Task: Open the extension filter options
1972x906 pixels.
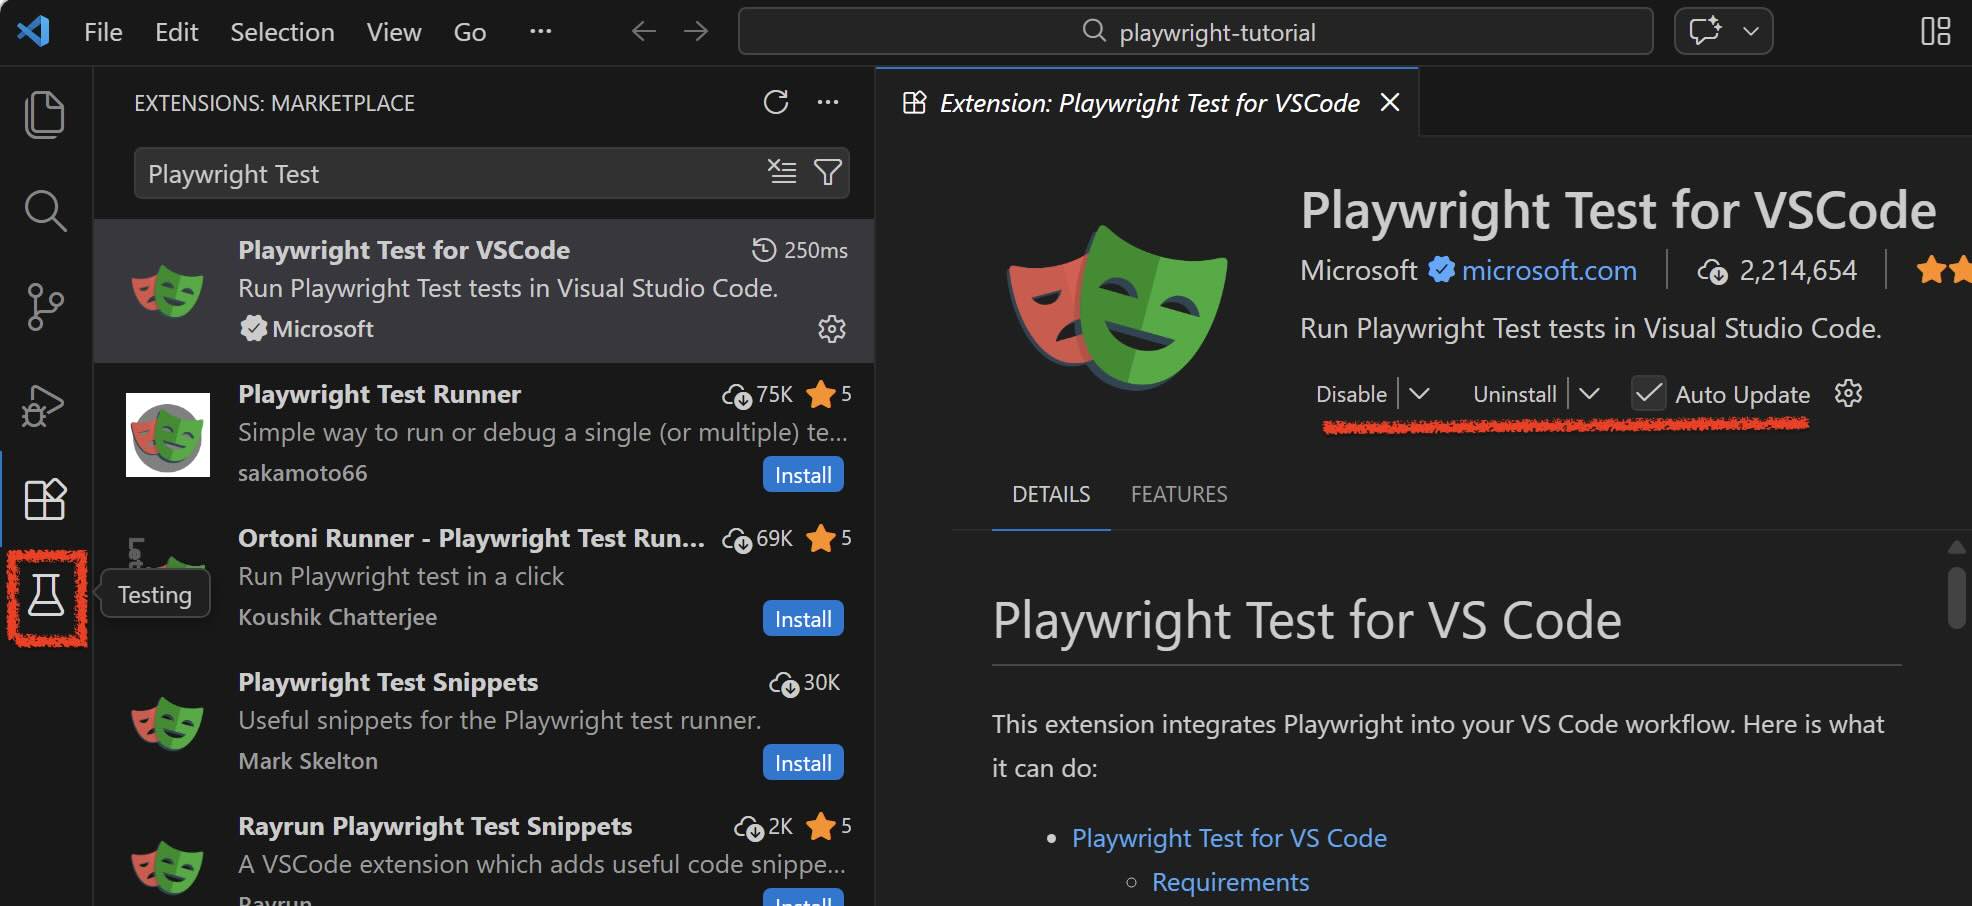Action: point(828,172)
